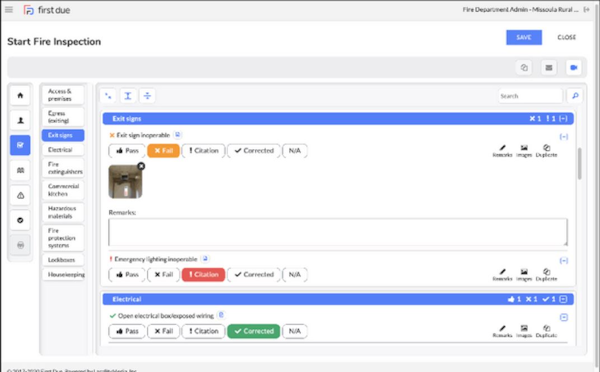Collapse the Open electrical box item
Image resolution: width=600 pixels, height=372 pixels.
[x=564, y=317]
